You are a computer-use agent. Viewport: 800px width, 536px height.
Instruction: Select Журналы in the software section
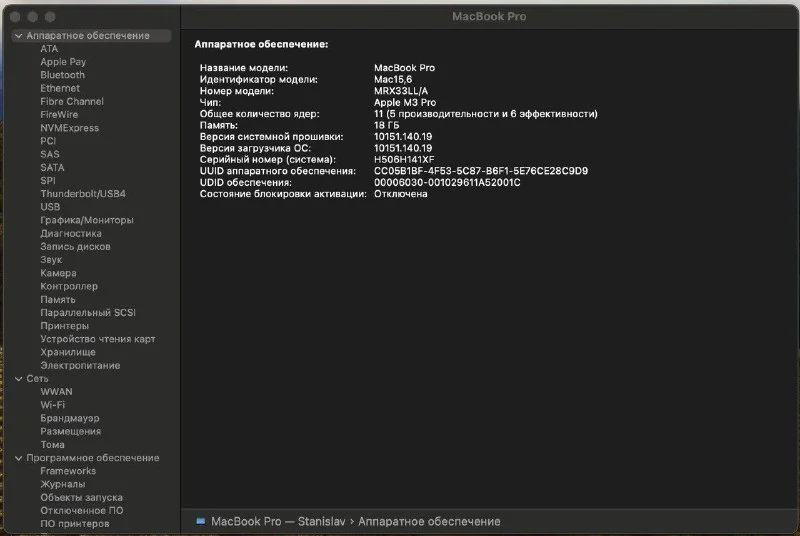click(x=62, y=484)
